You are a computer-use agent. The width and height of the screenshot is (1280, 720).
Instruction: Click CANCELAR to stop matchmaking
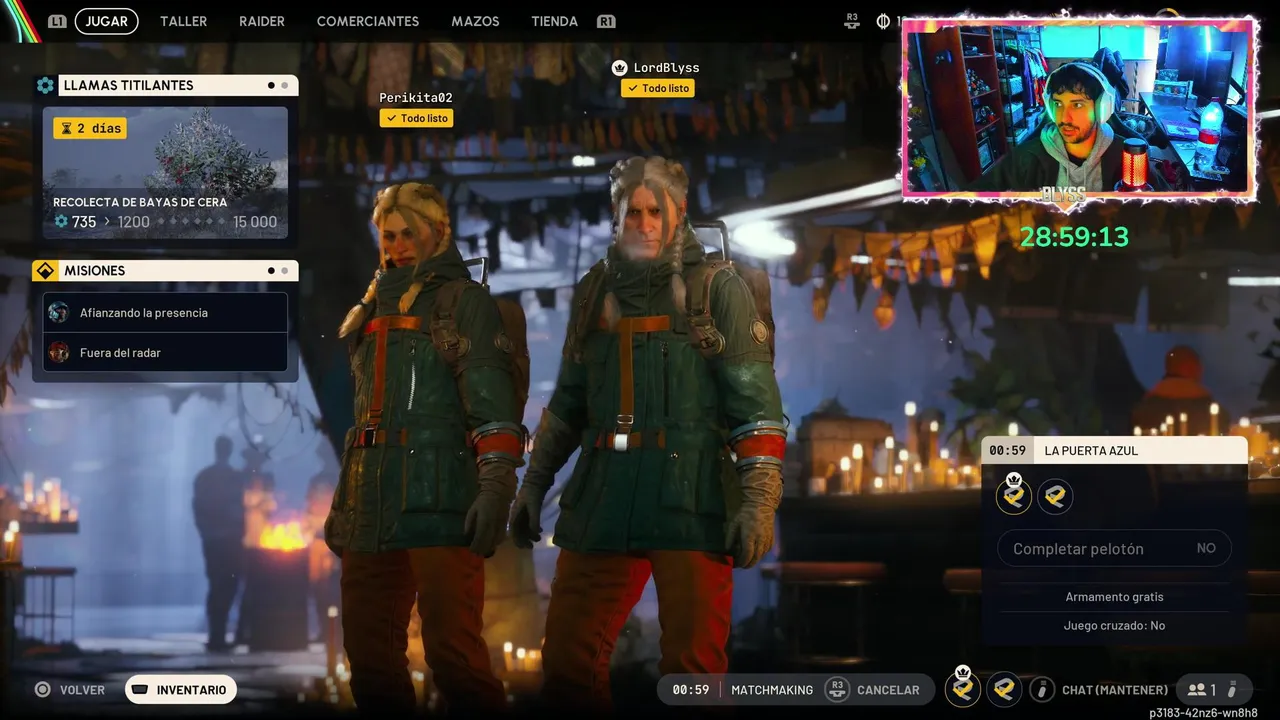(x=888, y=690)
